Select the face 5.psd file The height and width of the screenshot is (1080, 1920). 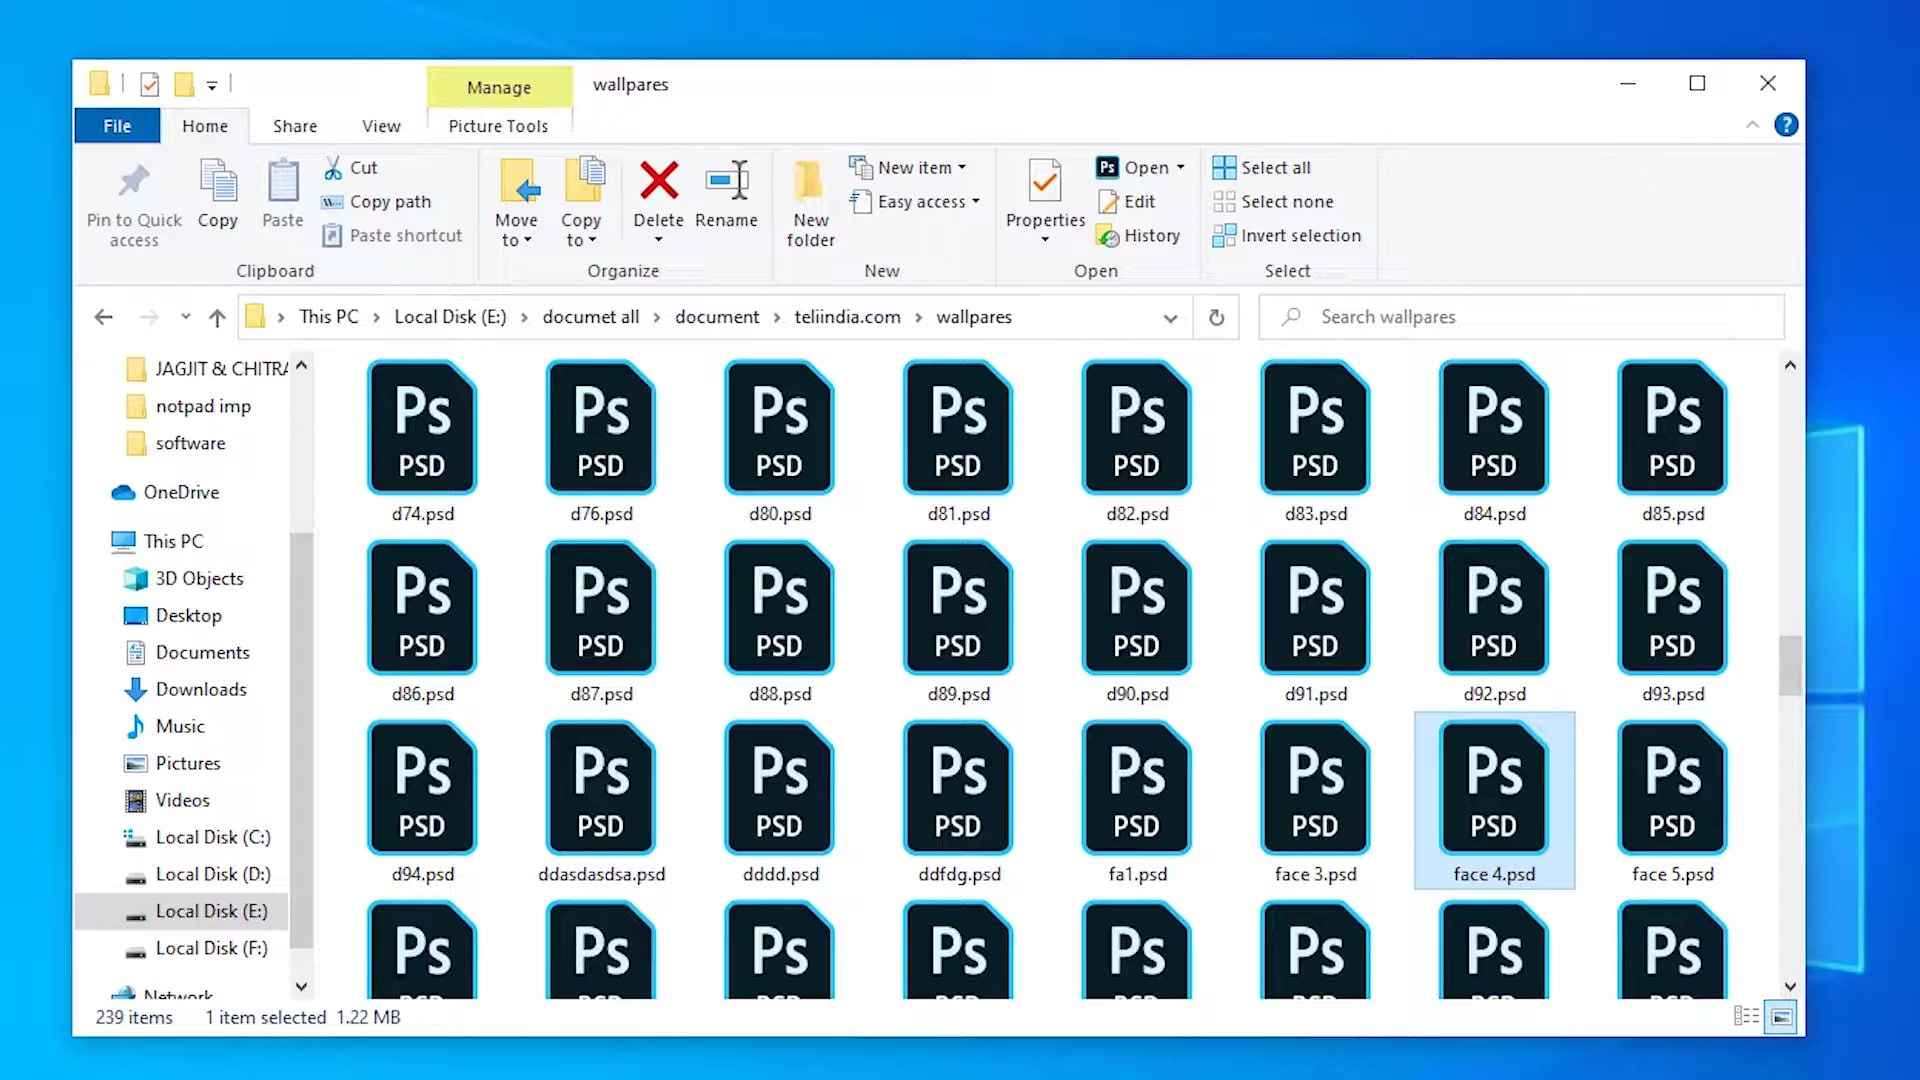(x=1672, y=802)
